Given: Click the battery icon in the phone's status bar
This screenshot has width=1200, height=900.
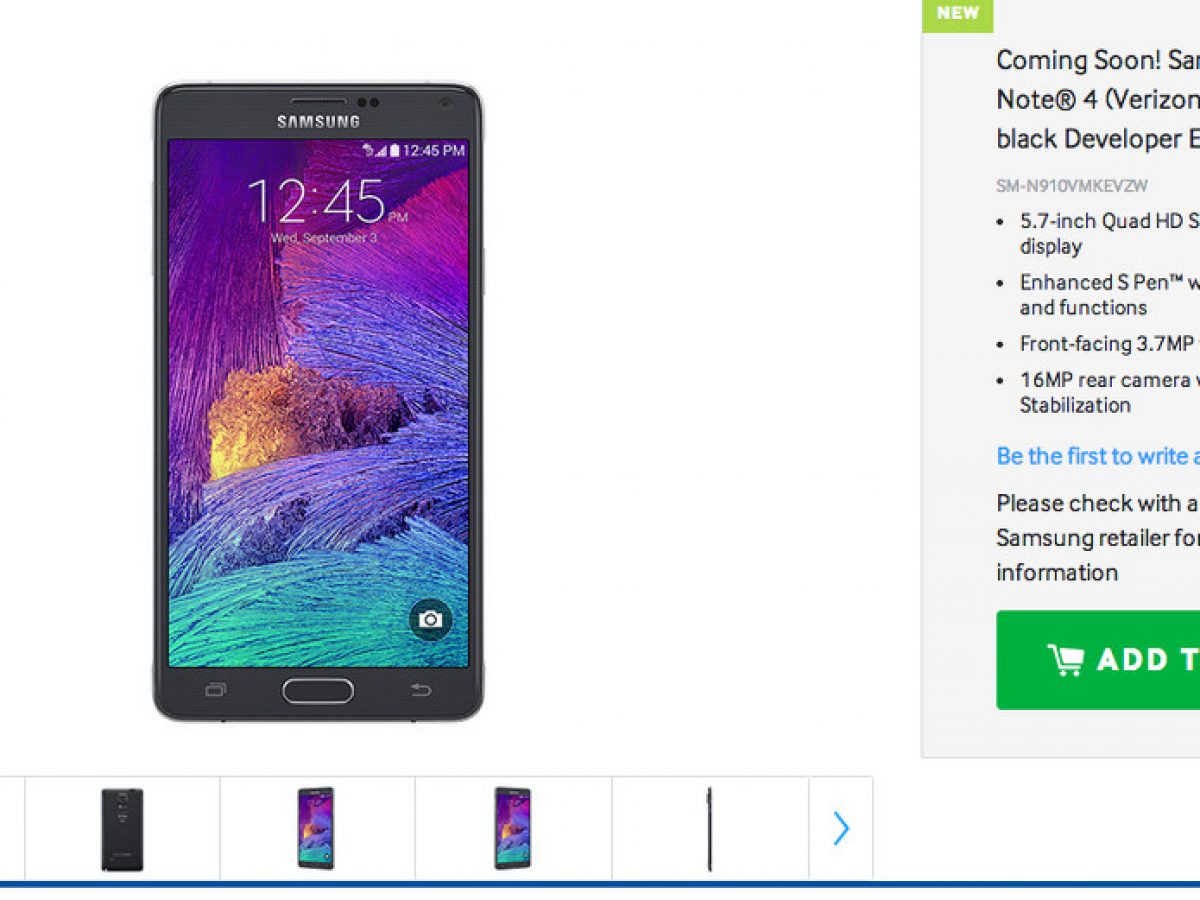Looking at the screenshot, I should (x=395, y=150).
